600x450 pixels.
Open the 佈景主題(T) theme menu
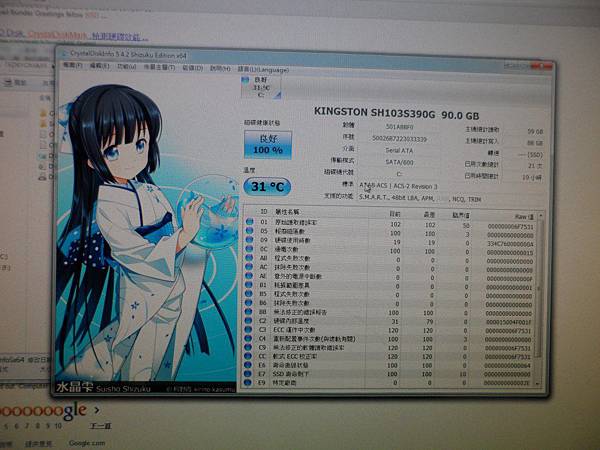[159, 67]
